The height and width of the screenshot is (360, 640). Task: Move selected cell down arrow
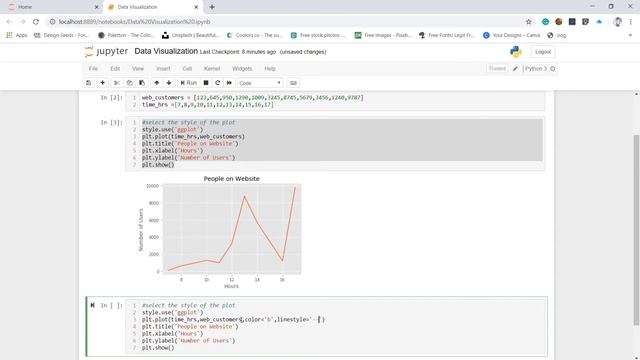[x=169, y=83]
